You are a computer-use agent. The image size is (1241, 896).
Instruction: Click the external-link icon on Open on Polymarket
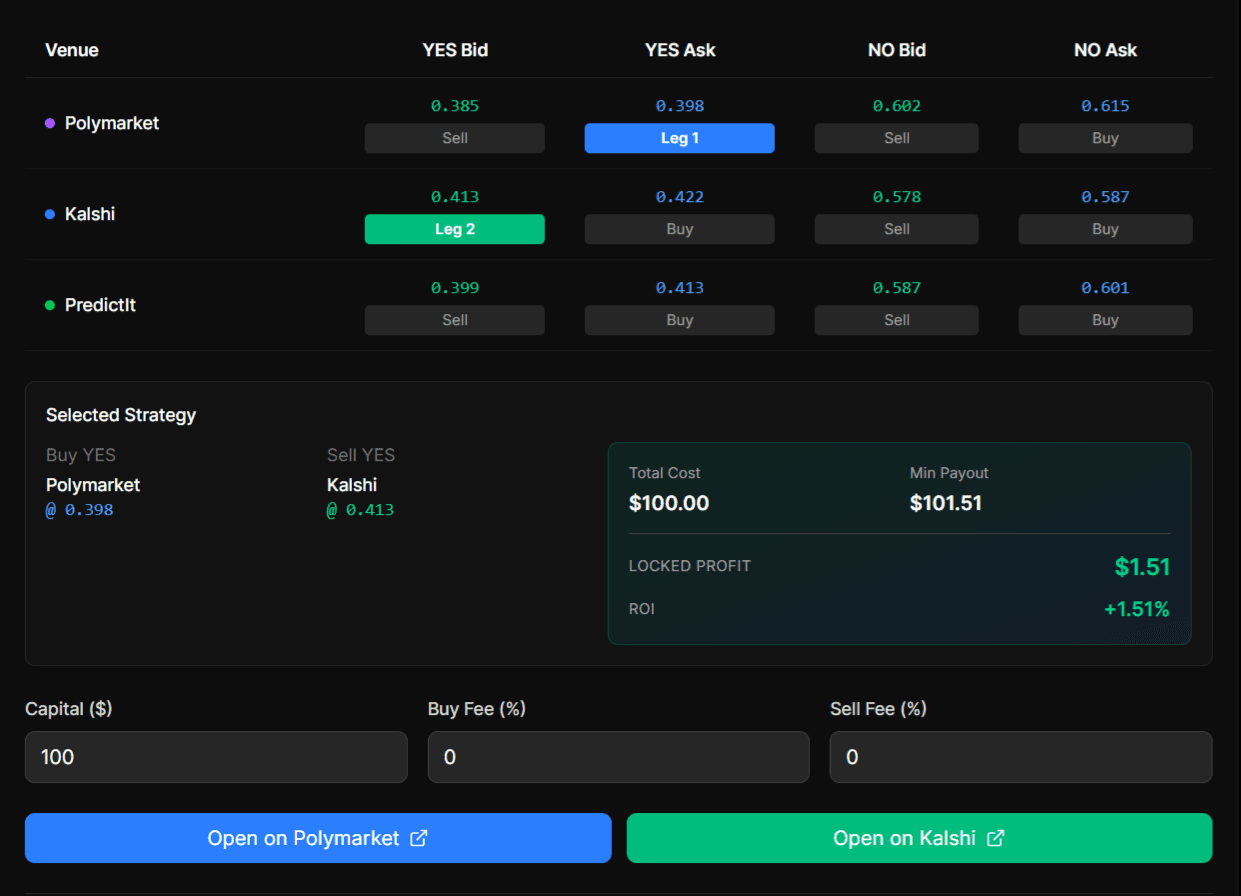coord(418,838)
